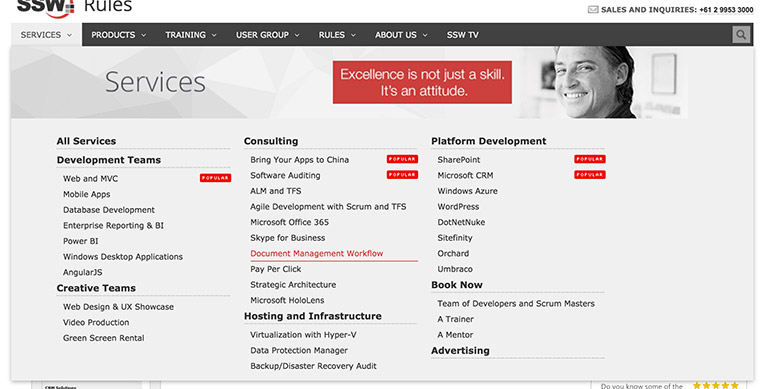Open Document Management Workflow link

pyautogui.click(x=317, y=253)
